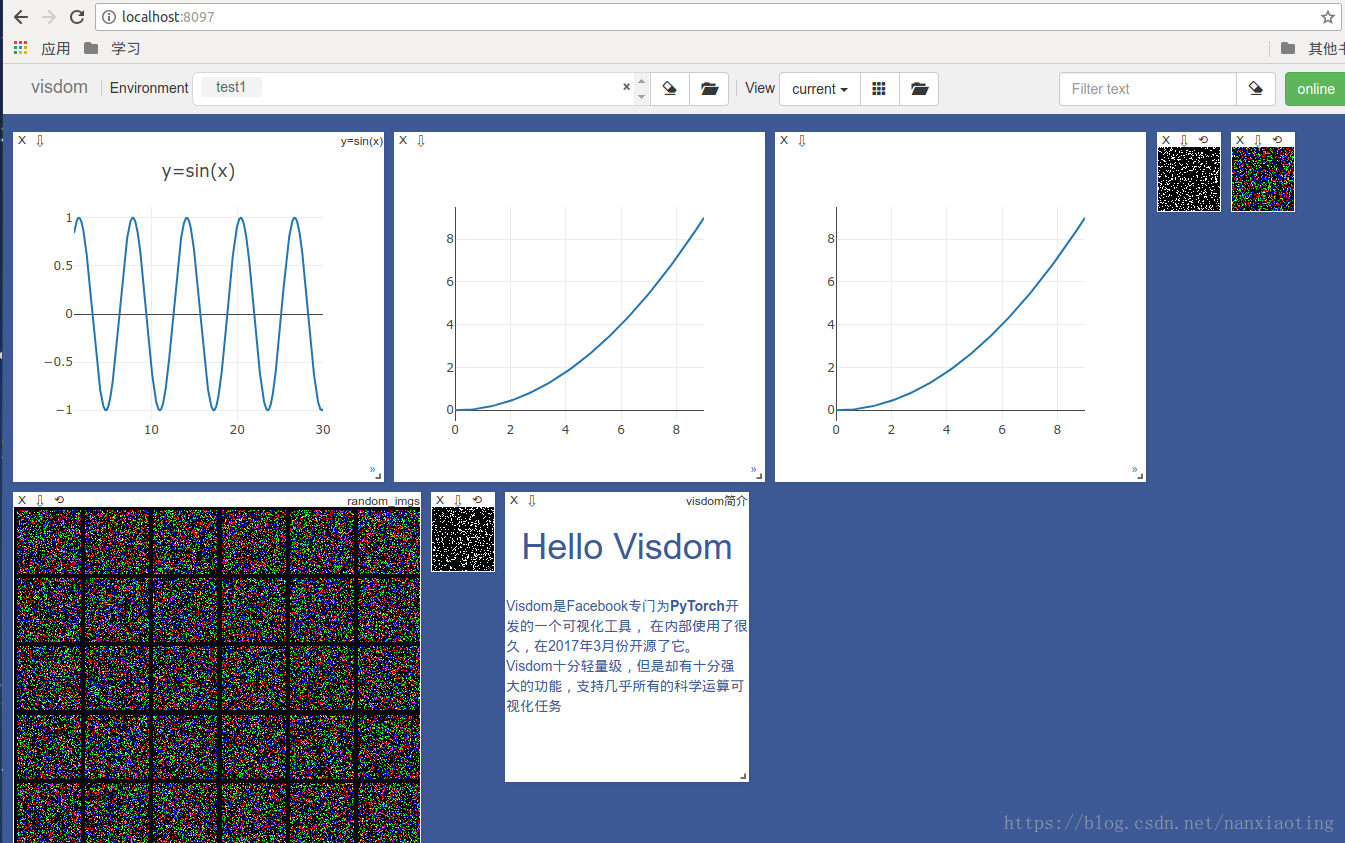This screenshot has height=843, width=1345.
Task: Click the browser forward arrow
Action: click(49, 17)
